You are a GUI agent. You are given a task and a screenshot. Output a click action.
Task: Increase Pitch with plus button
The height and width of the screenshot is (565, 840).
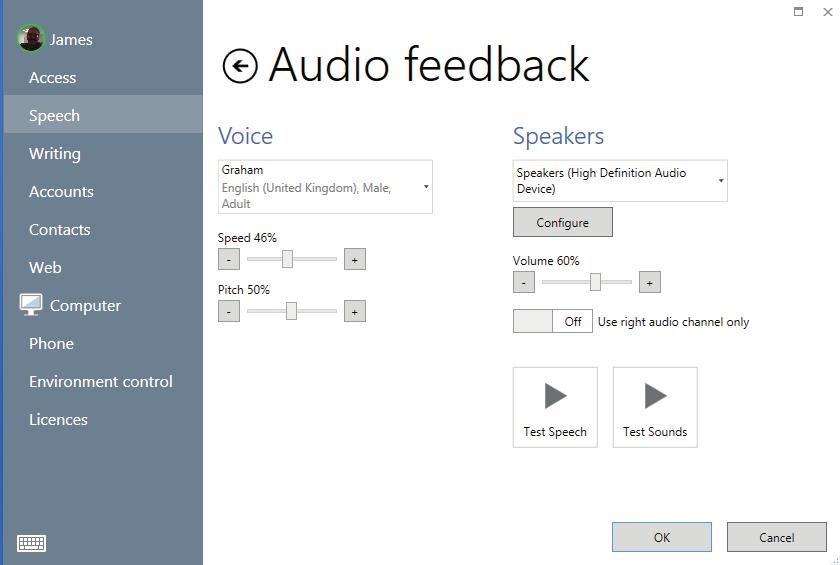point(355,311)
